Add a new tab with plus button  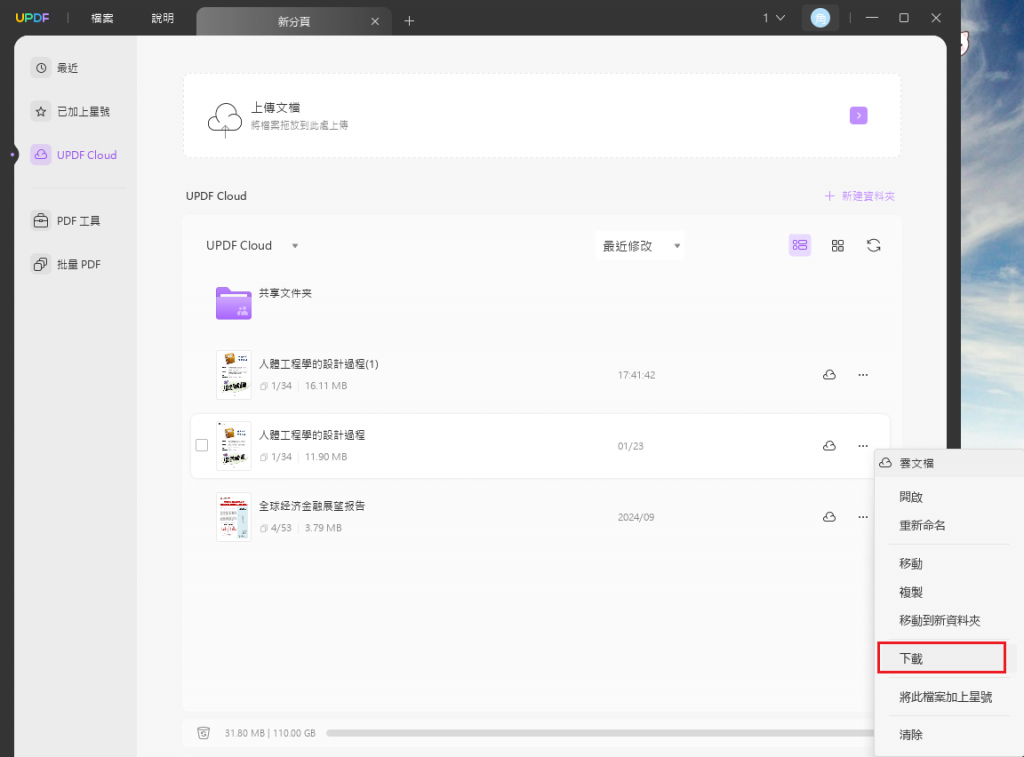409,21
